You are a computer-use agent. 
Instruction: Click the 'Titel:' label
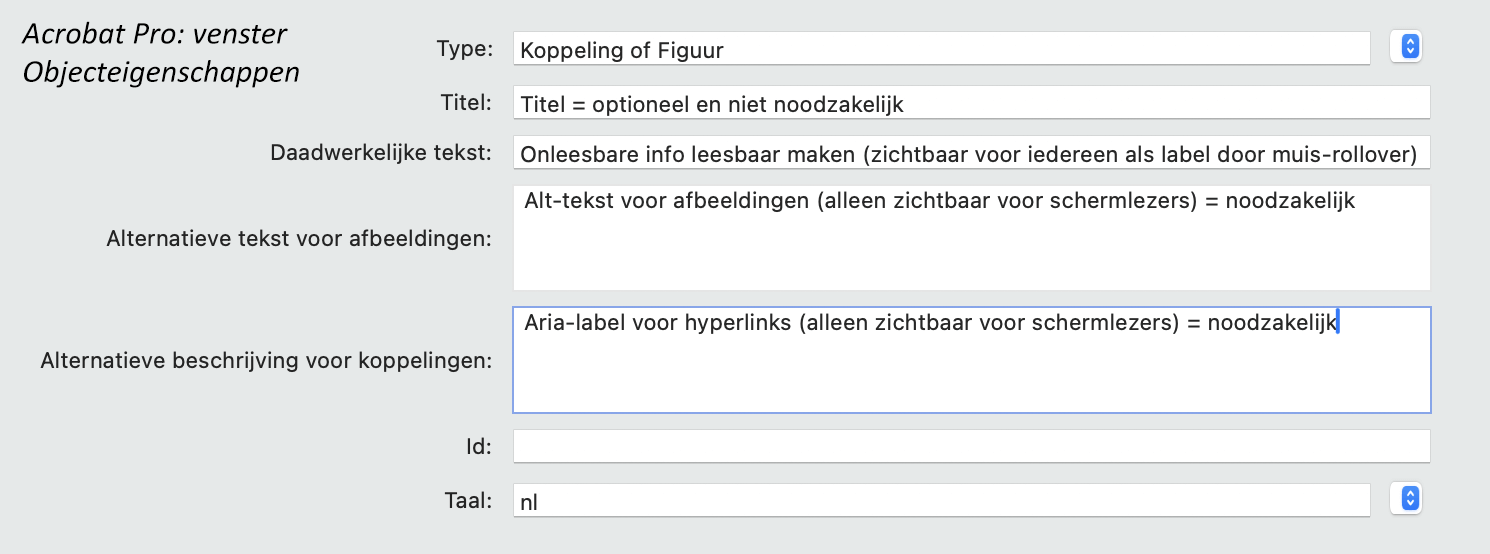pyautogui.click(x=466, y=101)
